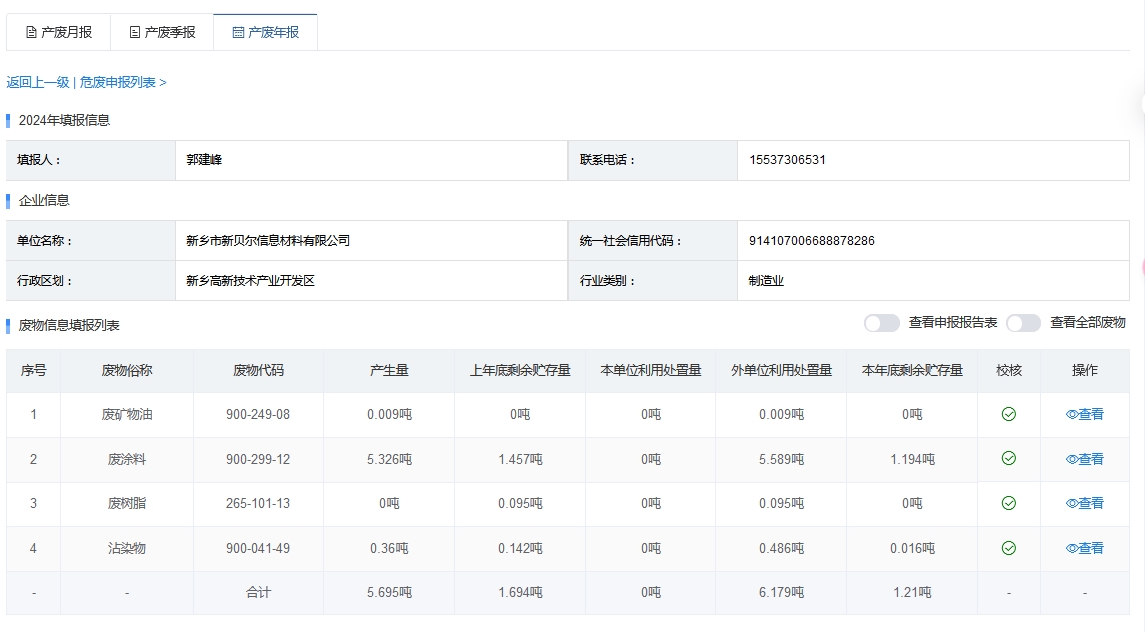
Task: Open 查看 for 废树脂 row
Action: click(1084, 503)
